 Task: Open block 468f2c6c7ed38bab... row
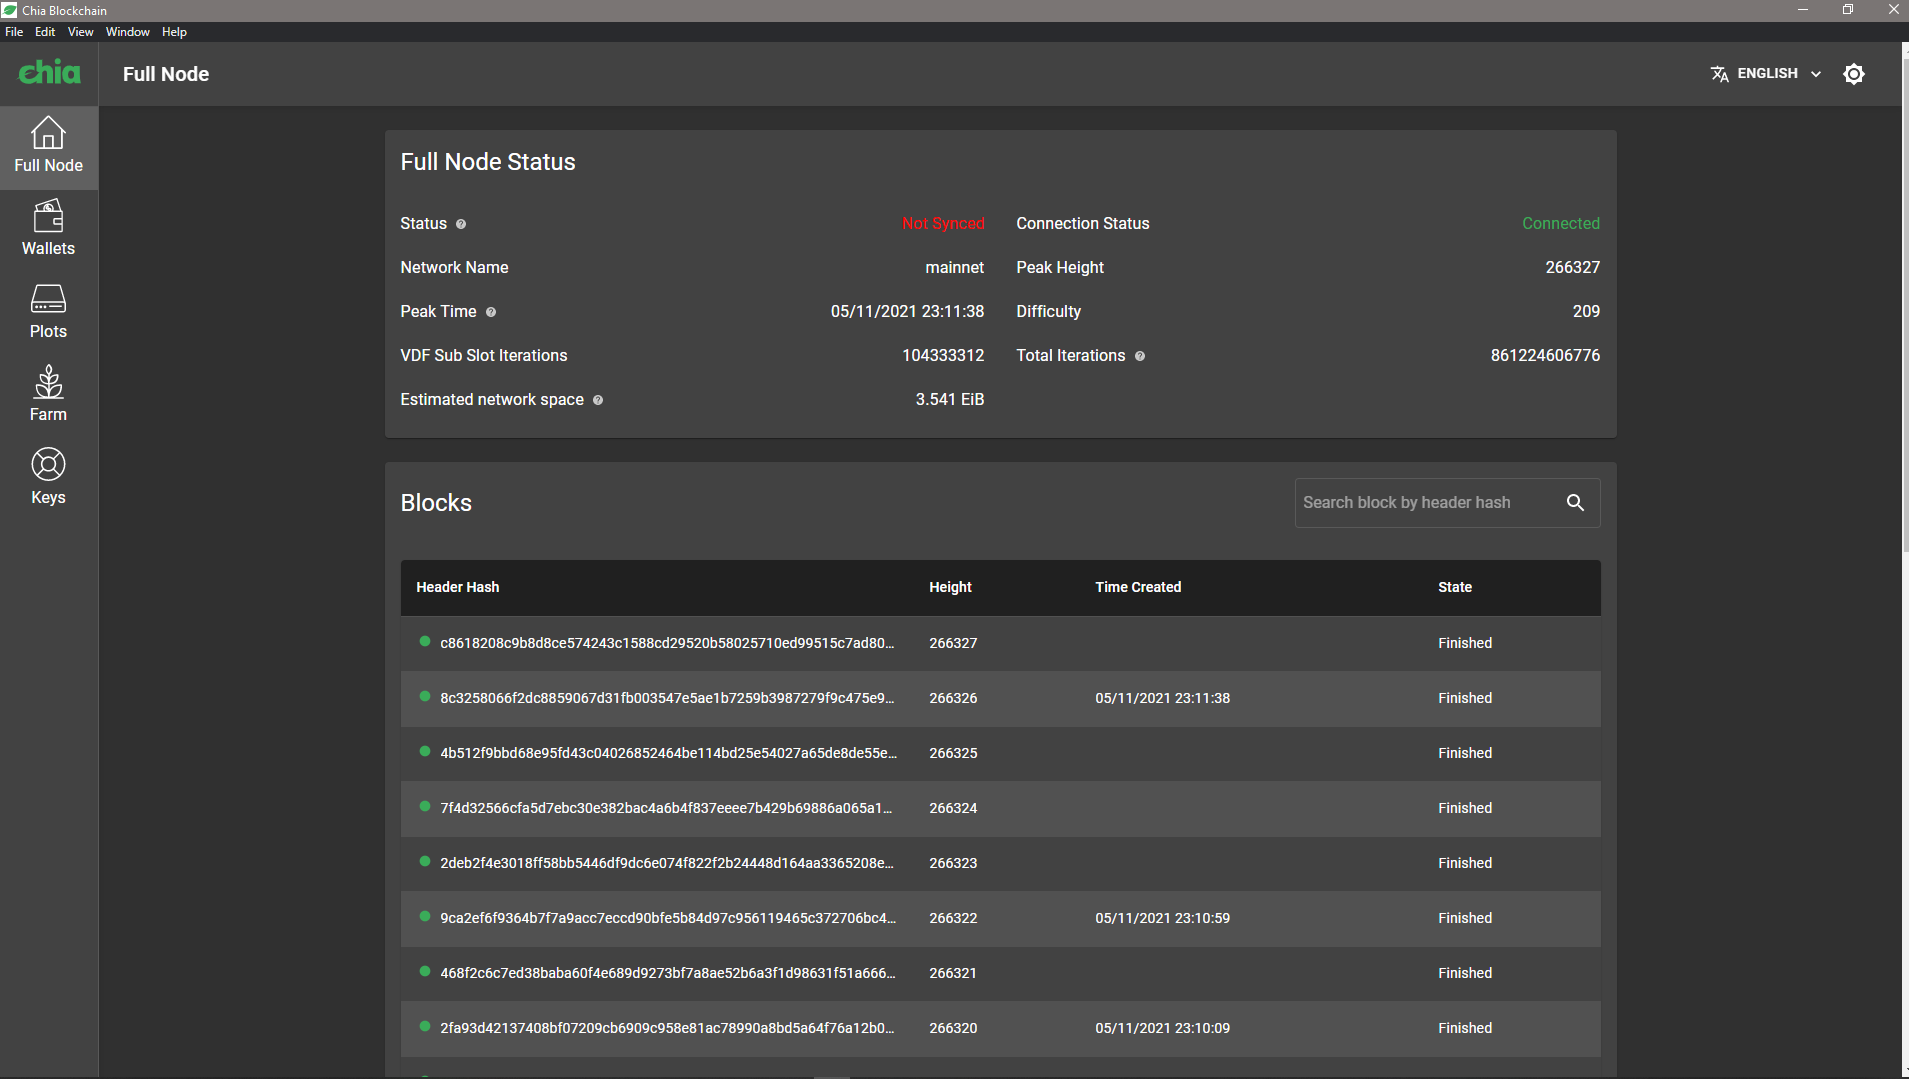pos(1000,973)
